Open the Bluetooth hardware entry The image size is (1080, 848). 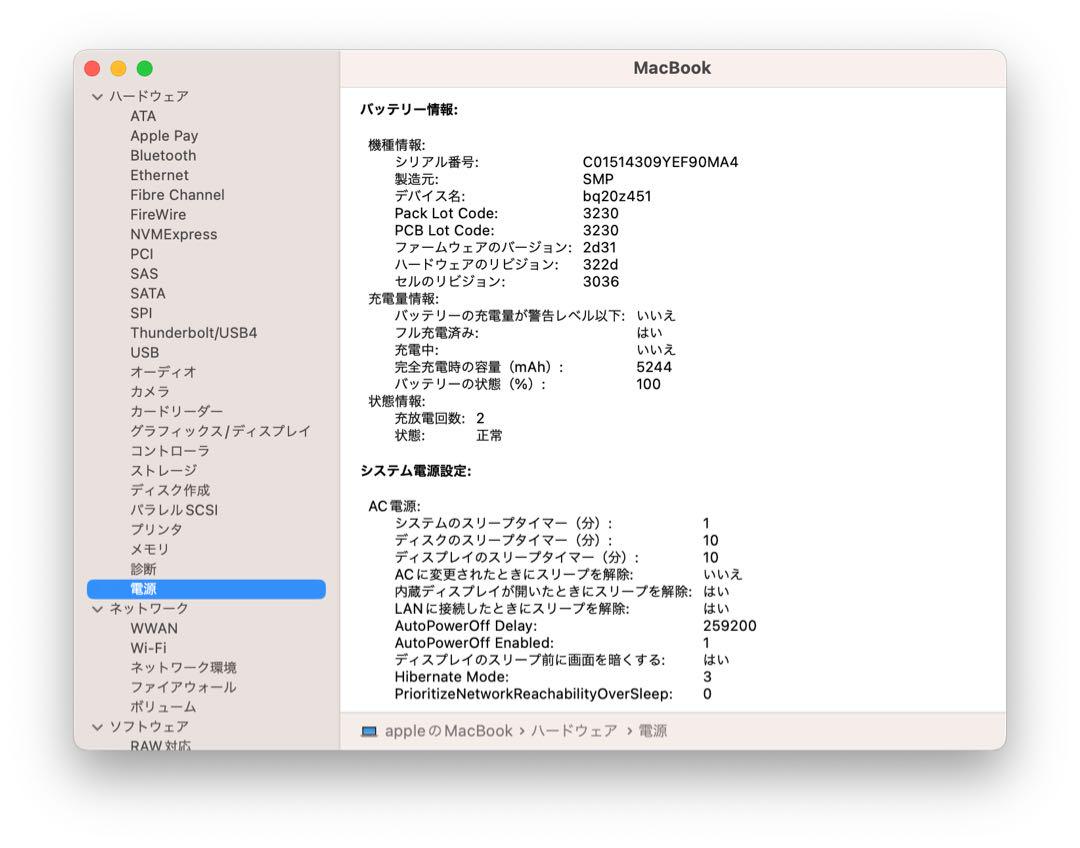(163, 156)
